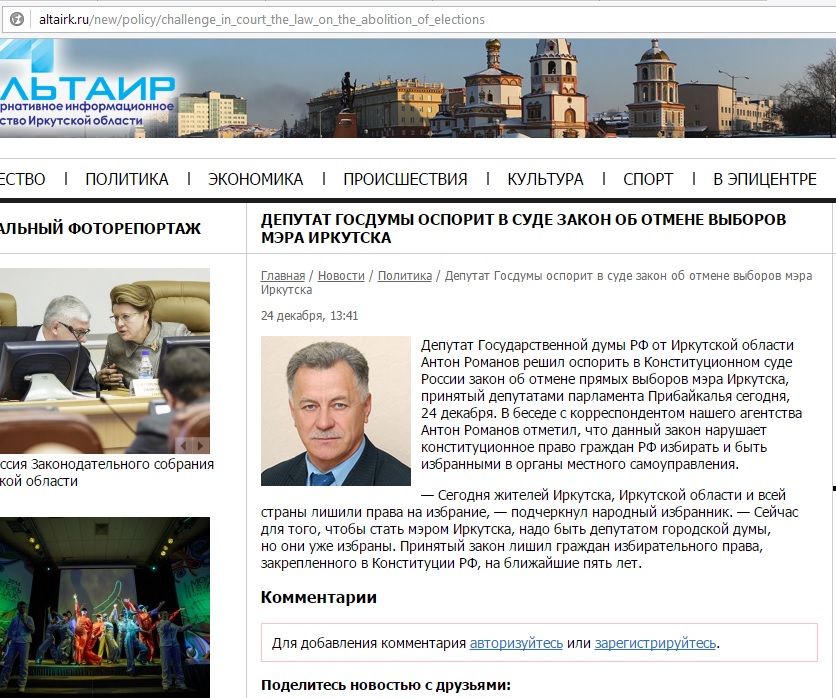Screen dimensions: 836x698
Task: Select the СПОРТ navigation item
Action: coord(647,178)
